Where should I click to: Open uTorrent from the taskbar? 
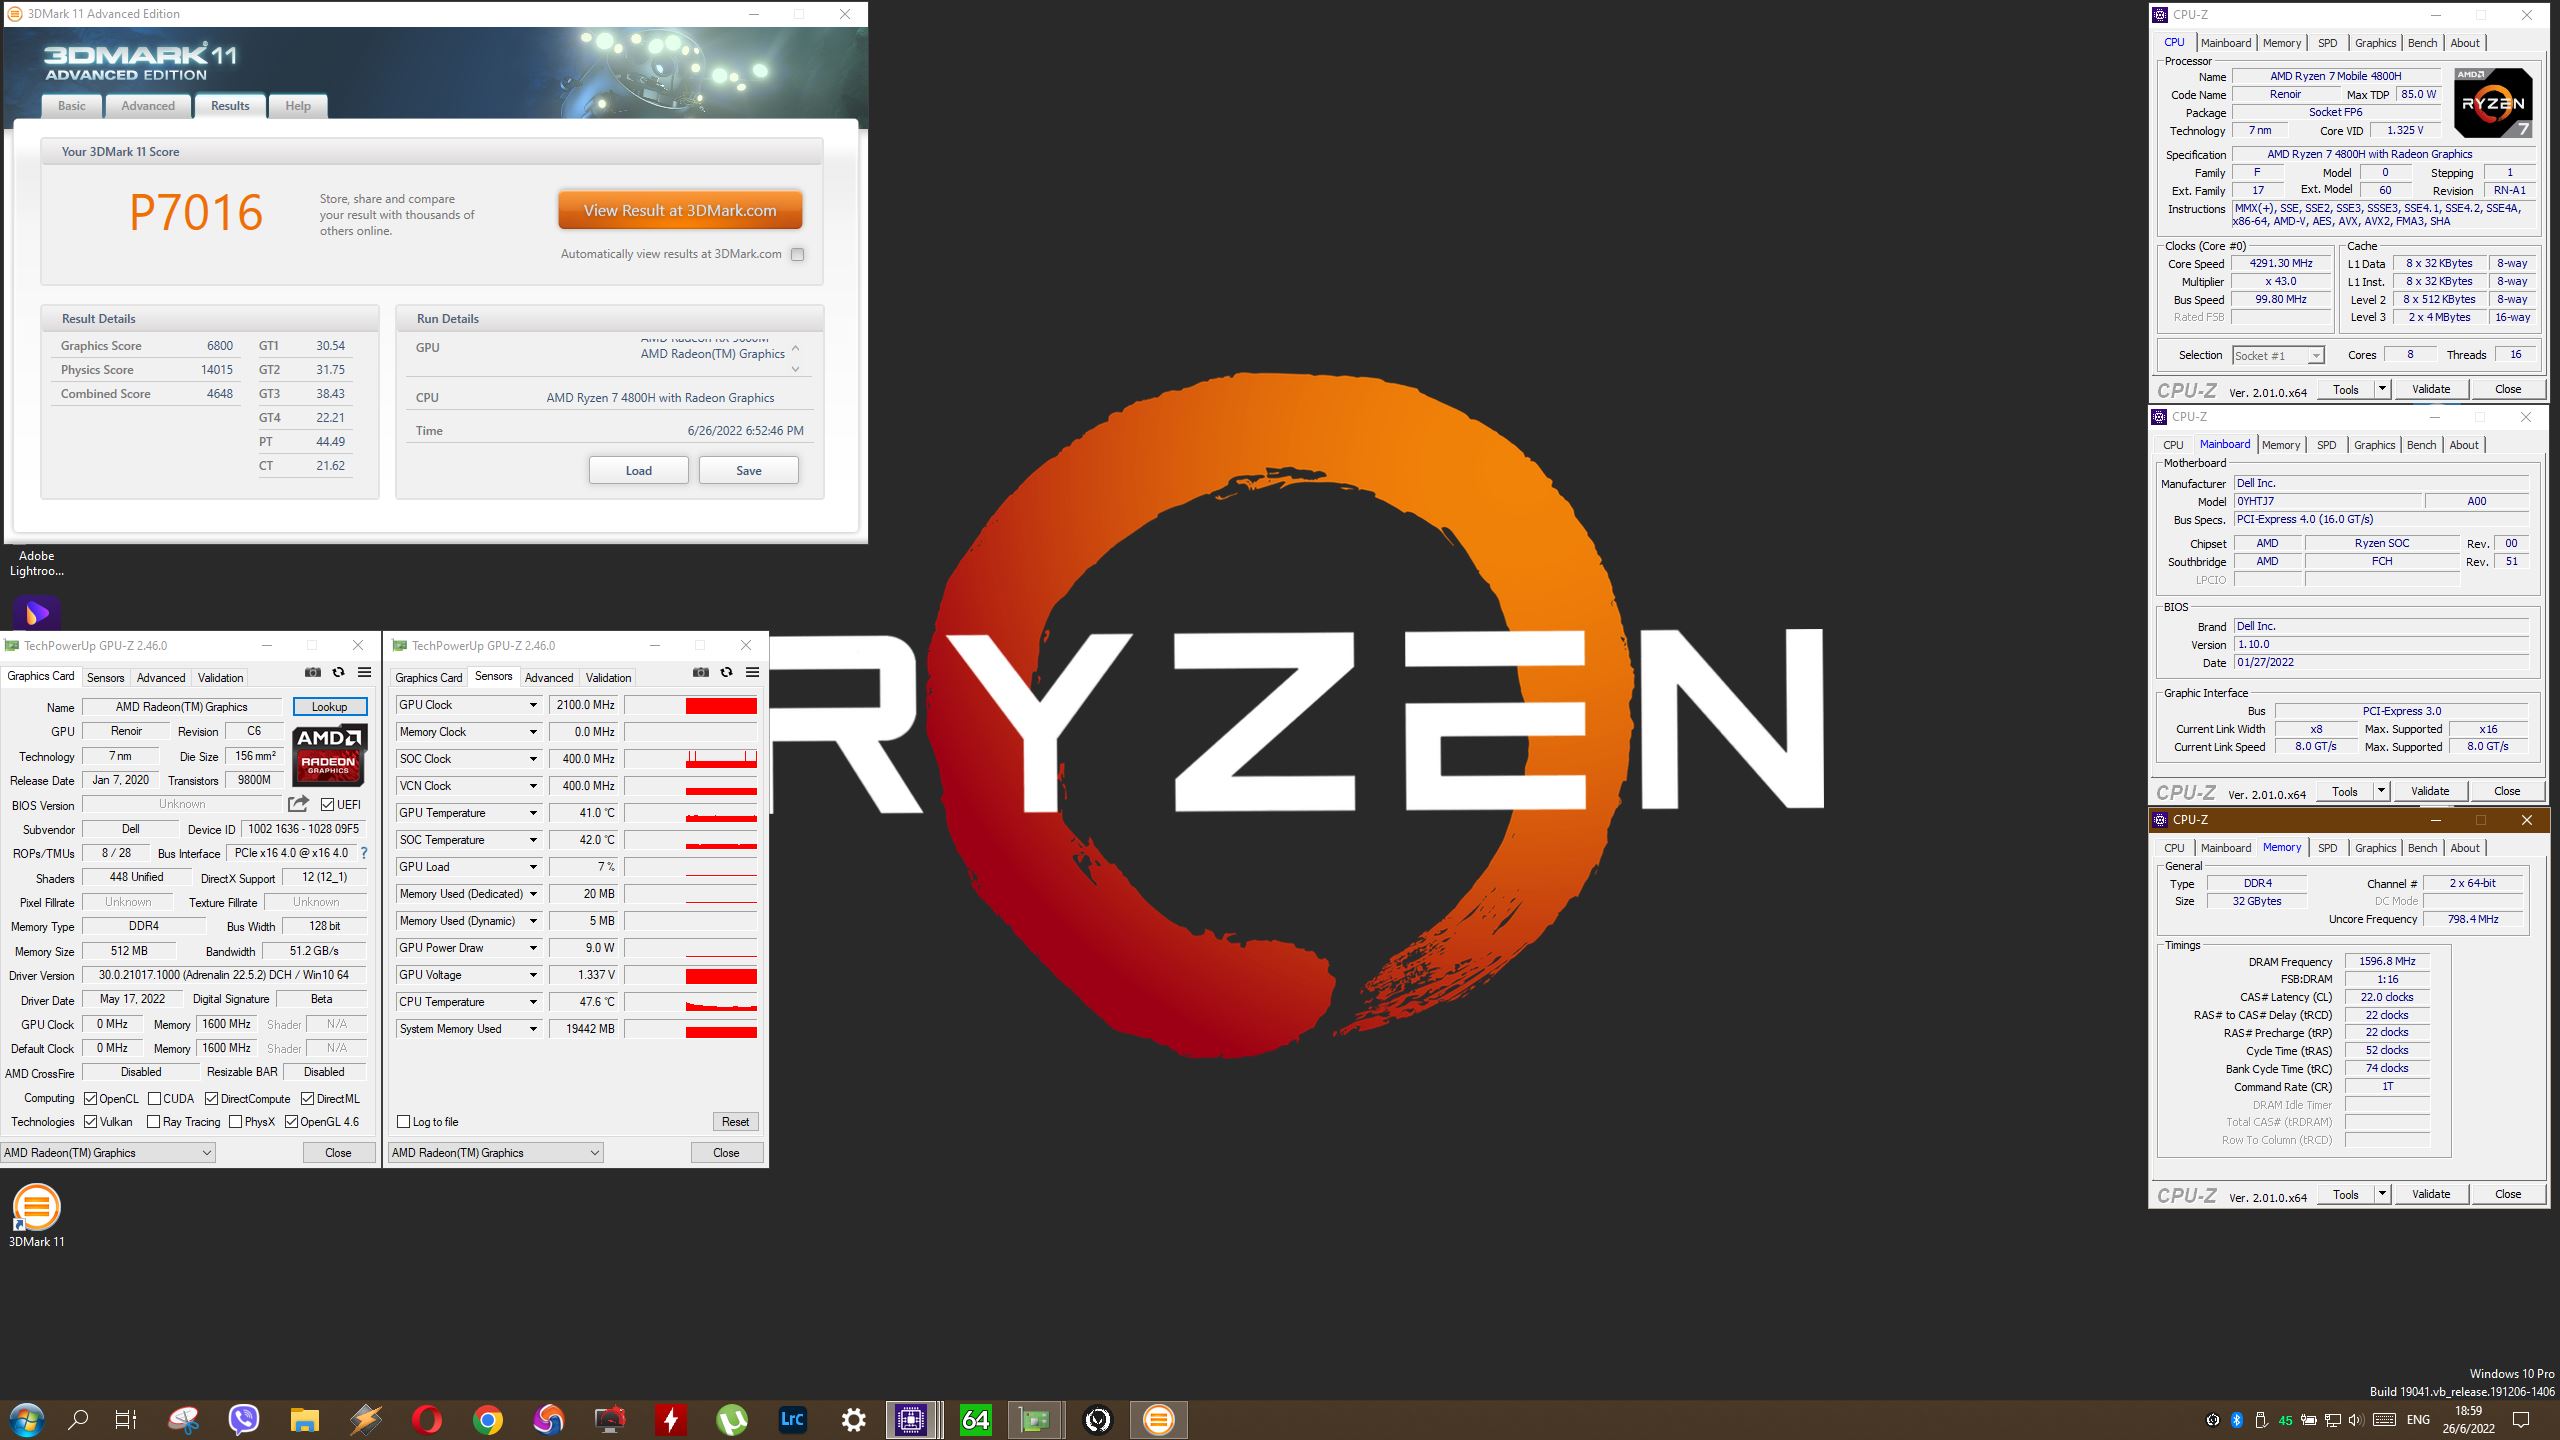tap(732, 1420)
